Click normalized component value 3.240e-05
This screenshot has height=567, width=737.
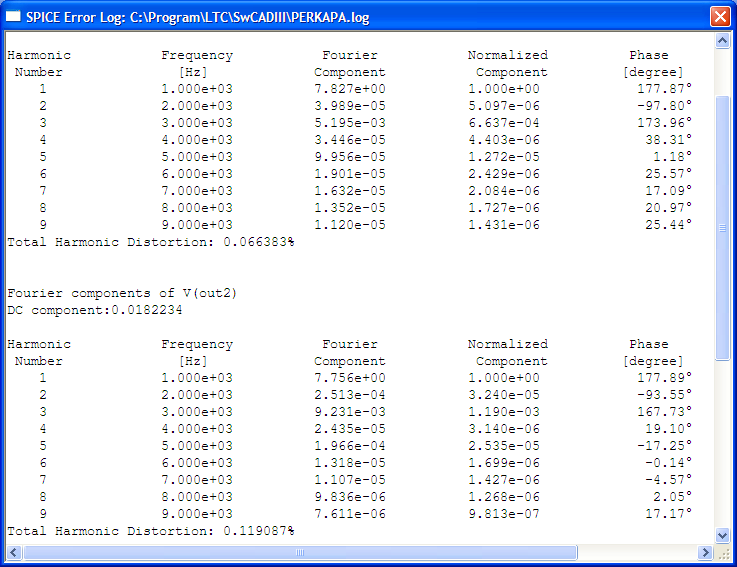point(504,395)
